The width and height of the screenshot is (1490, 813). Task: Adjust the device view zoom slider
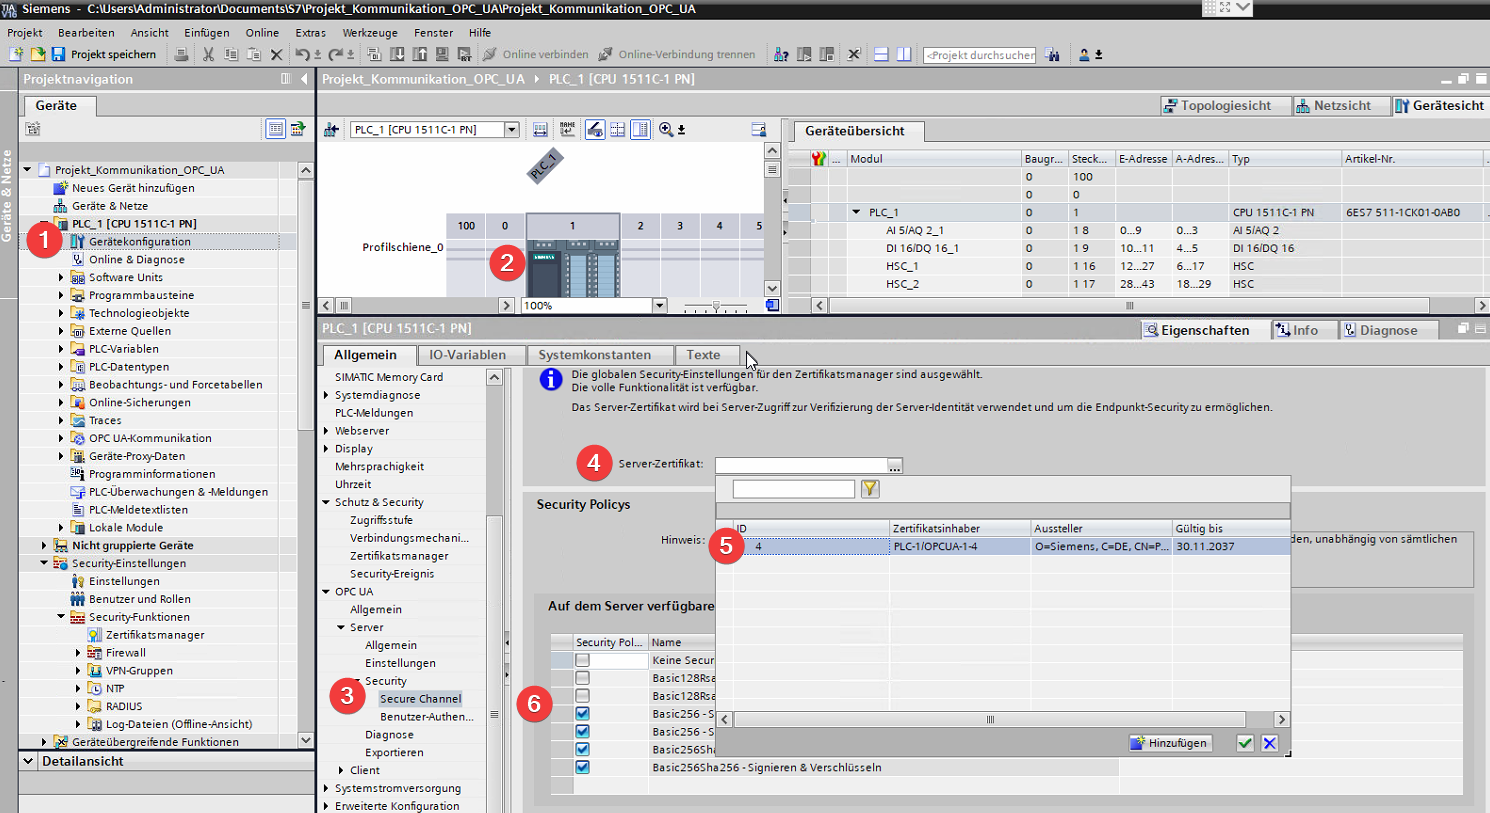(717, 305)
